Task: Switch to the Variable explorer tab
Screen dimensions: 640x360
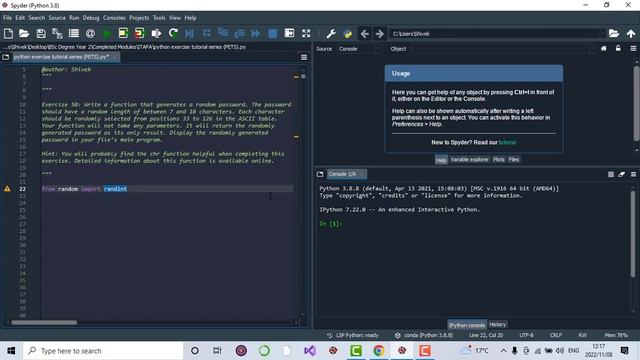Action: pos(469,160)
